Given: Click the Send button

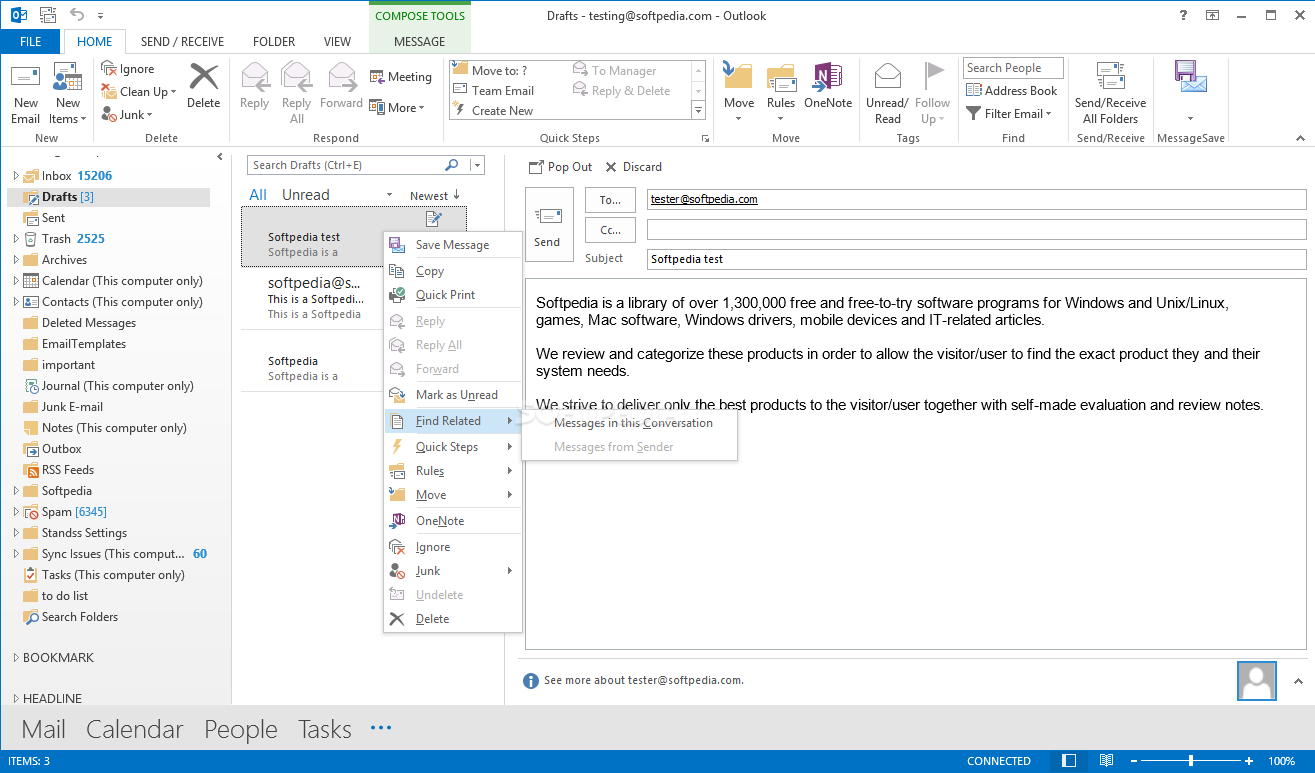Looking at the screenshot, I should (x=548, y=225).
